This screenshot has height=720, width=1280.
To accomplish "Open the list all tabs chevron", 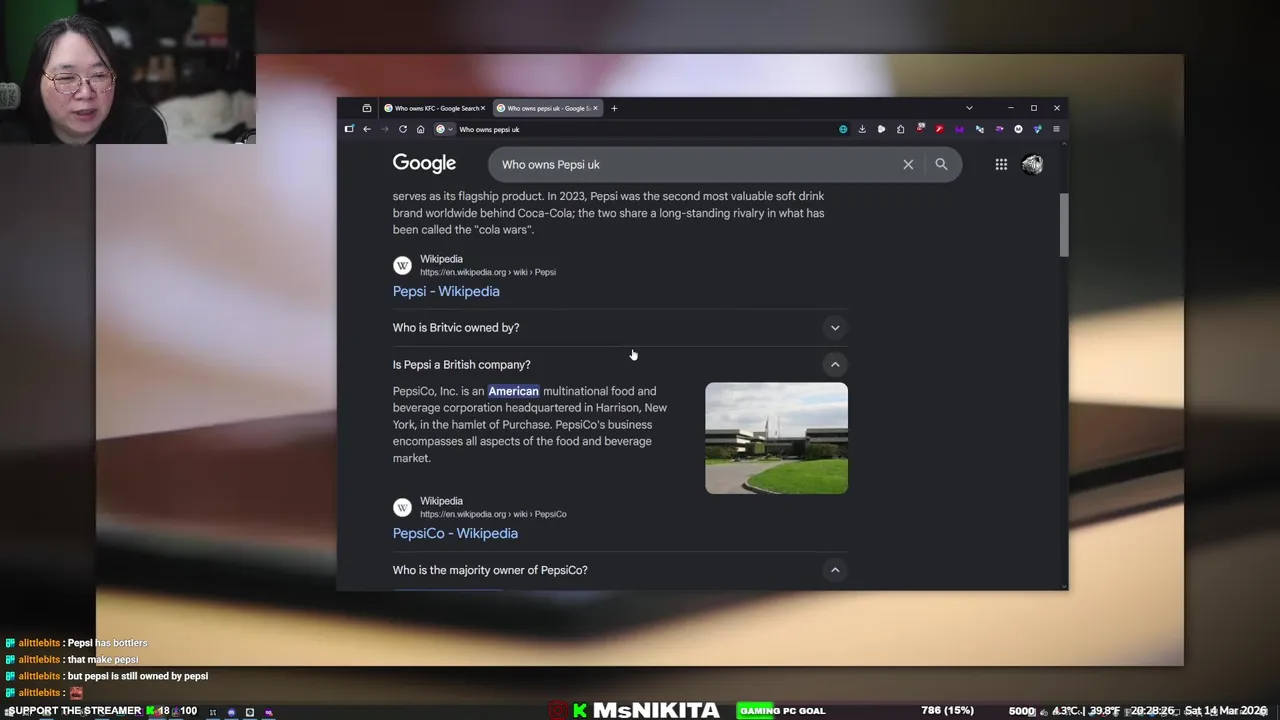I will click(969, 108).
